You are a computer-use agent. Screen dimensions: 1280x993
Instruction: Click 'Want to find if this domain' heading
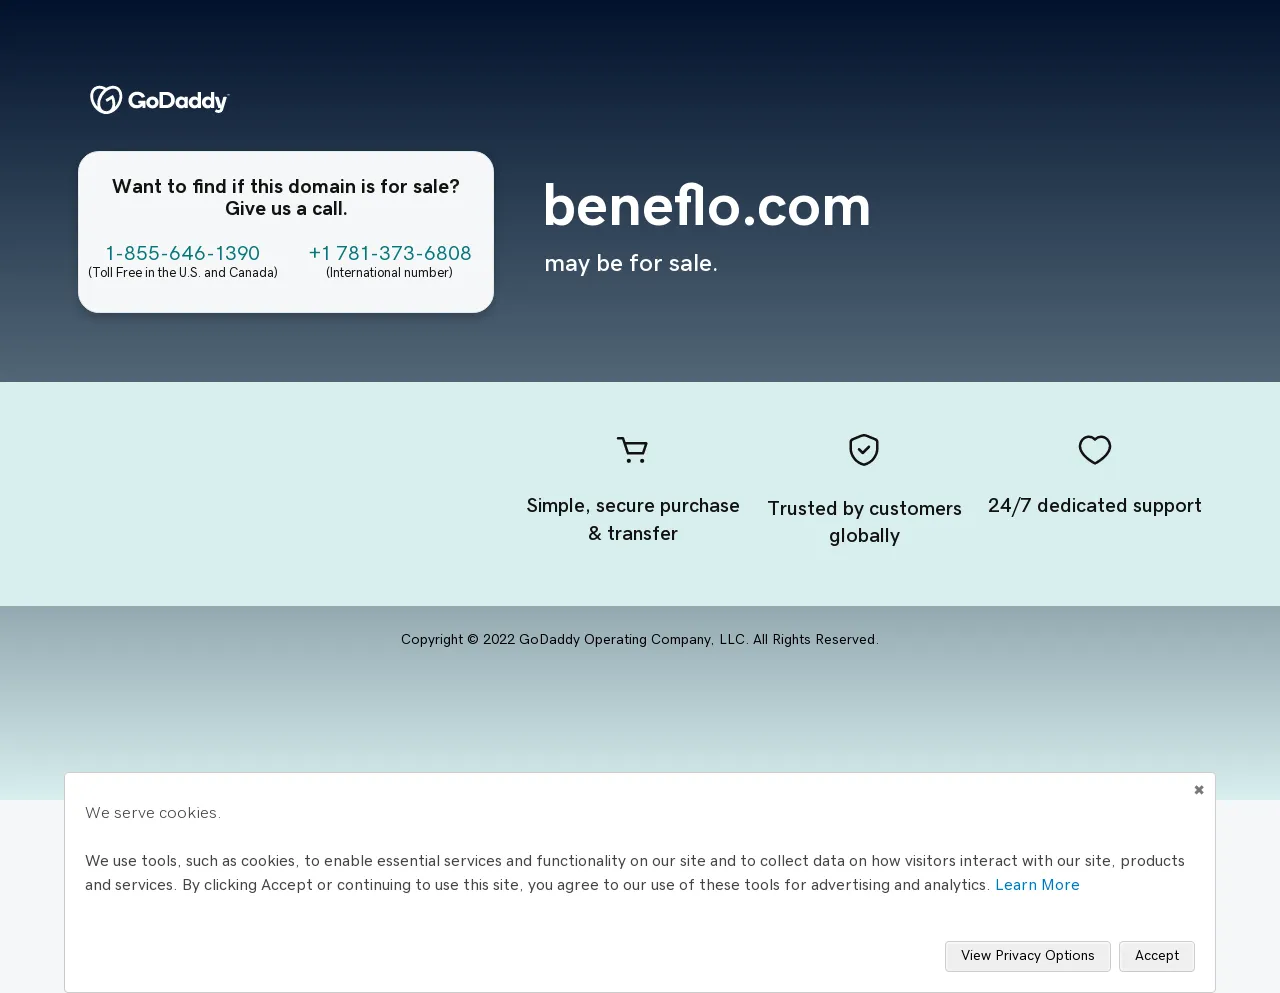286,197
